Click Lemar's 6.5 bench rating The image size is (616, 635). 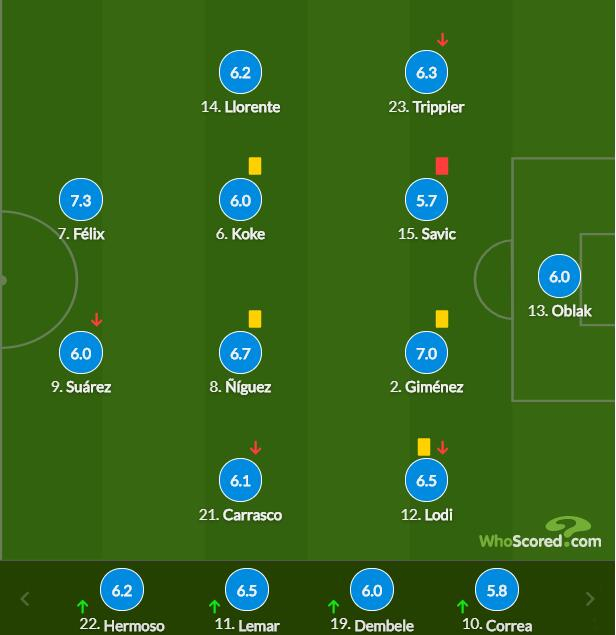coord(247,591)
